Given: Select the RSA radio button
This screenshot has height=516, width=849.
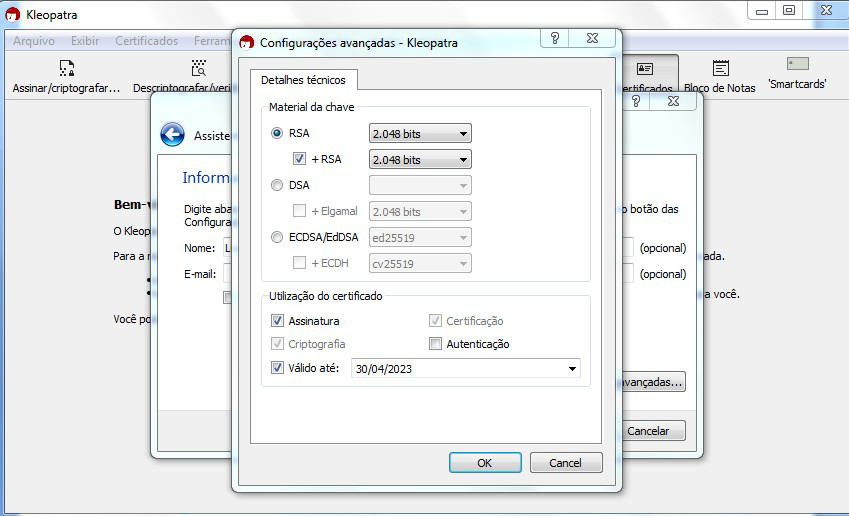Looking at the screenshot, I should click(277, 133).
